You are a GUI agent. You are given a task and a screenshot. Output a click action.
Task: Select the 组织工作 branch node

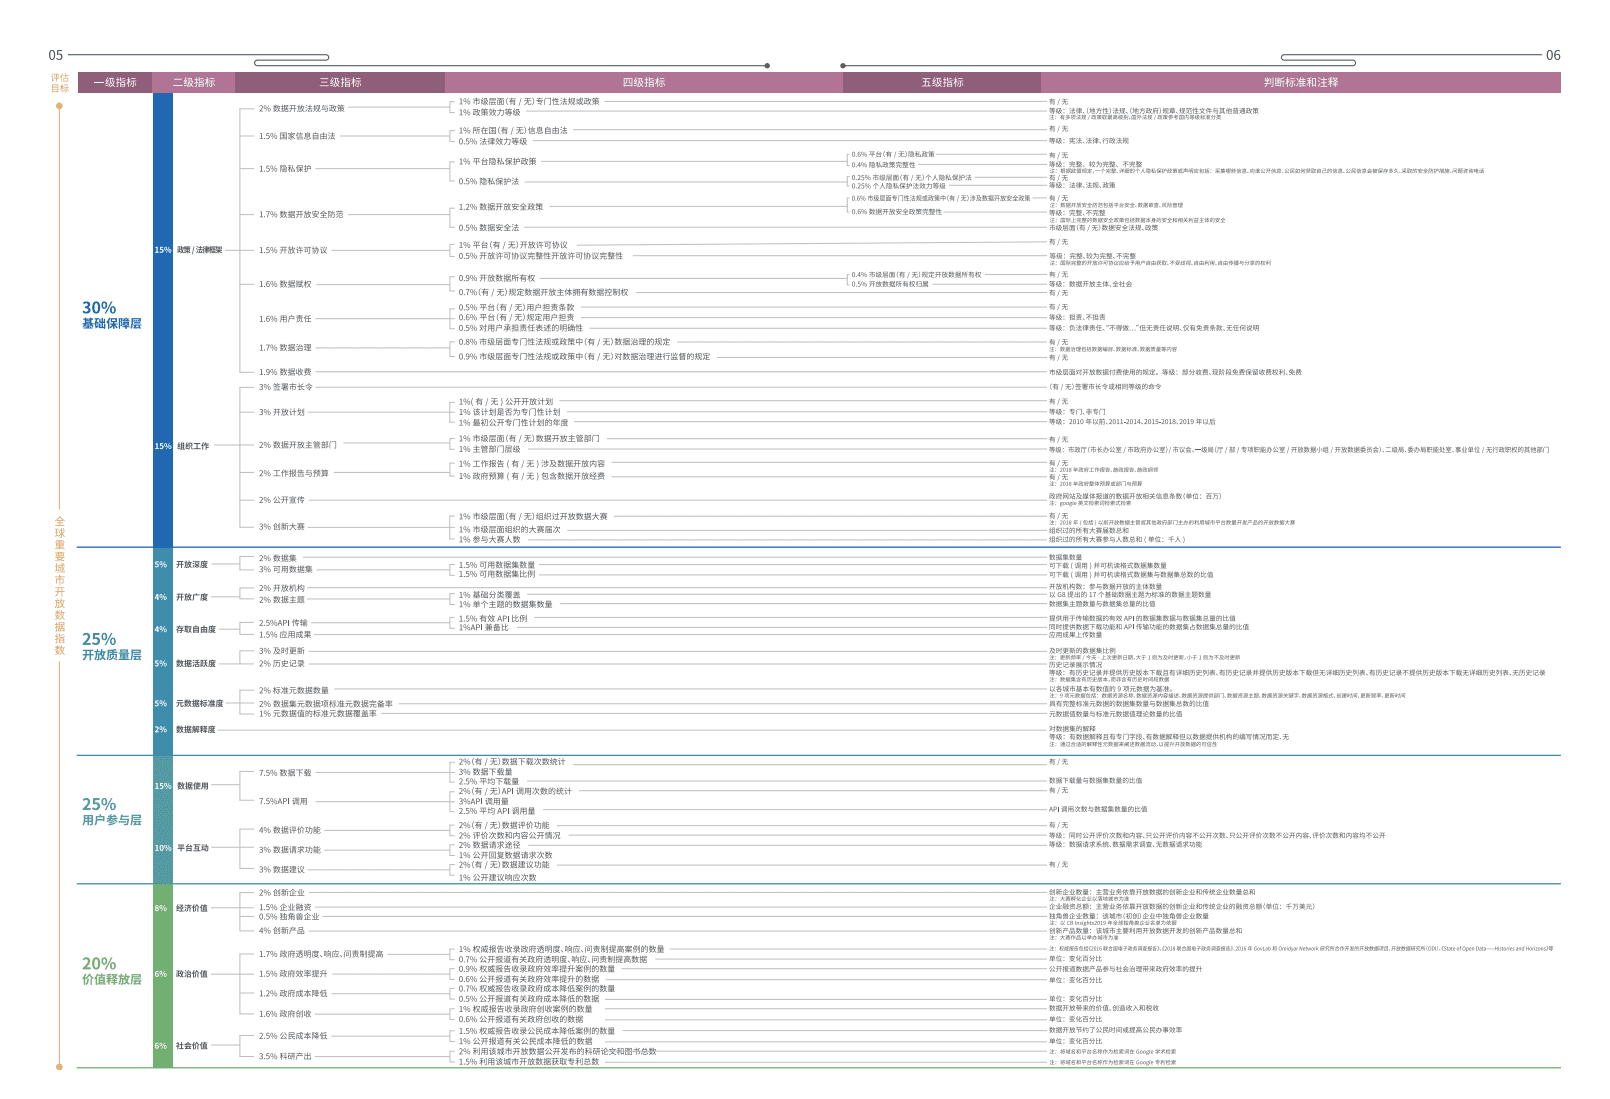pos(193,446)
